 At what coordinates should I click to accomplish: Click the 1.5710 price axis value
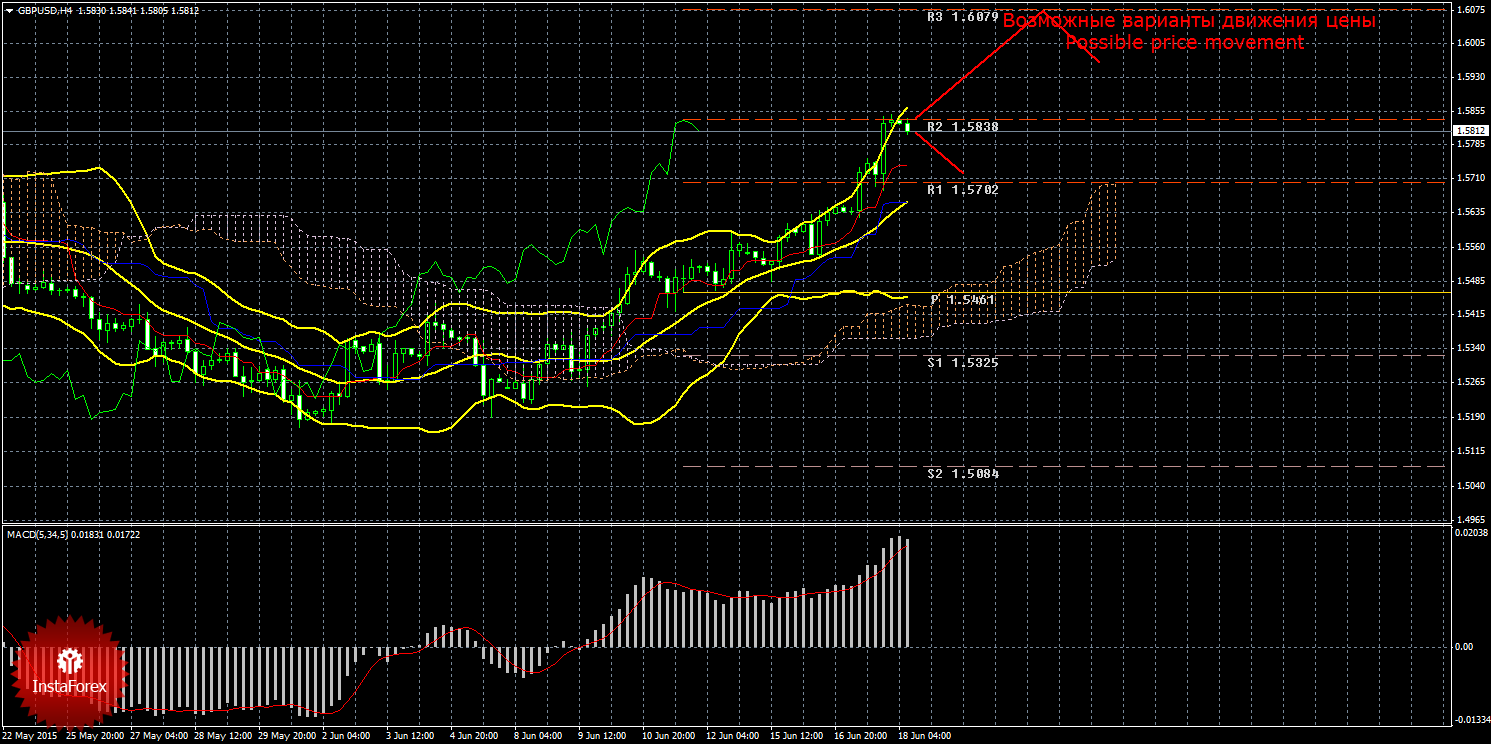1470,179
